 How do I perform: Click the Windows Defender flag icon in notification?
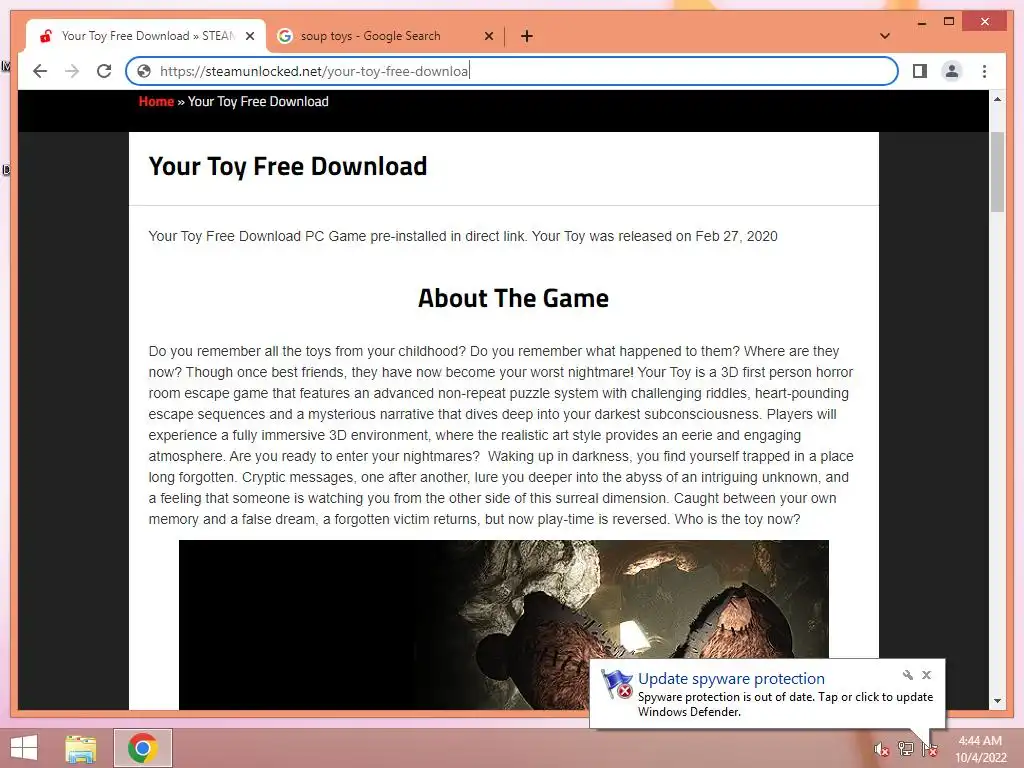(616, 684)
